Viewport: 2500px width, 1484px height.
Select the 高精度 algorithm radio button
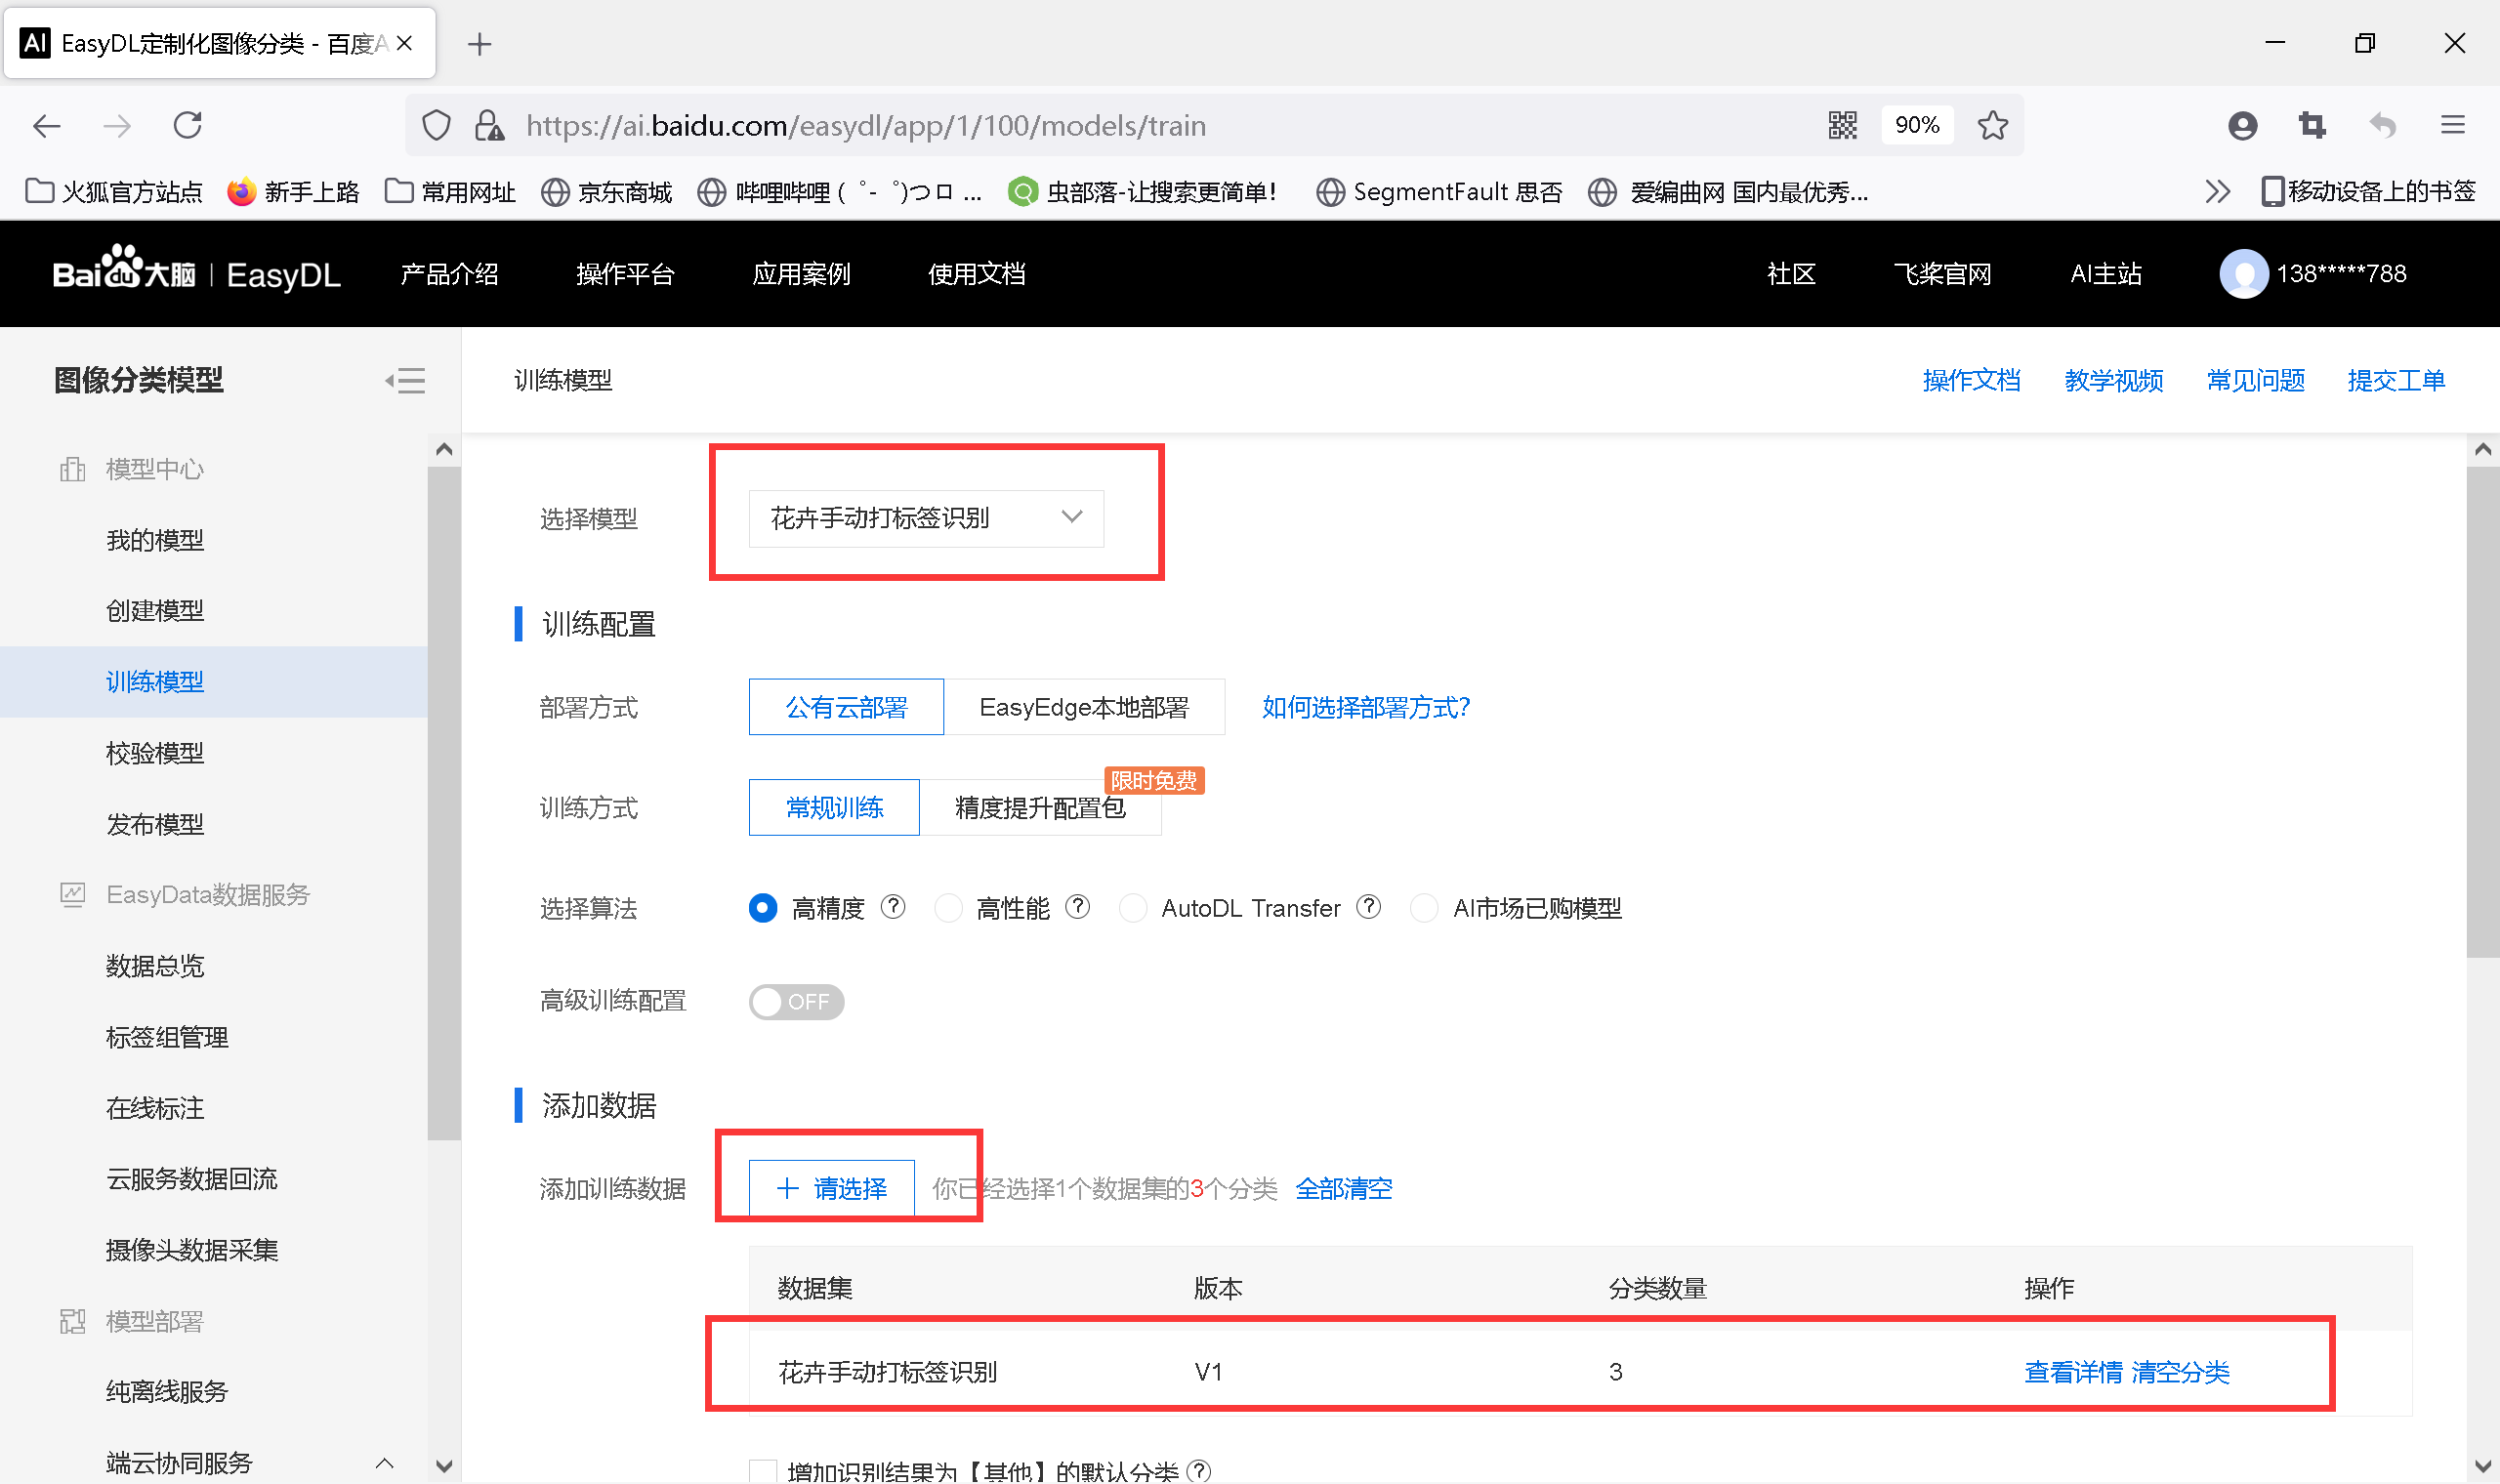[762, 908]
